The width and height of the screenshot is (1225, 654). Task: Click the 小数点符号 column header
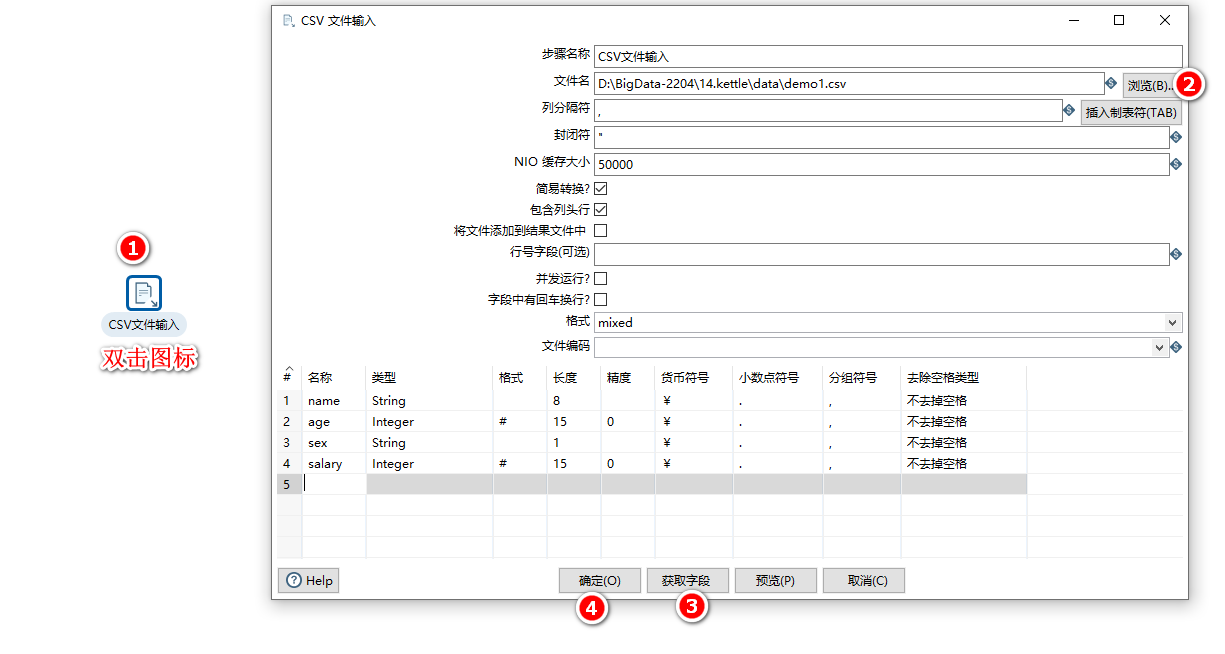778,378
